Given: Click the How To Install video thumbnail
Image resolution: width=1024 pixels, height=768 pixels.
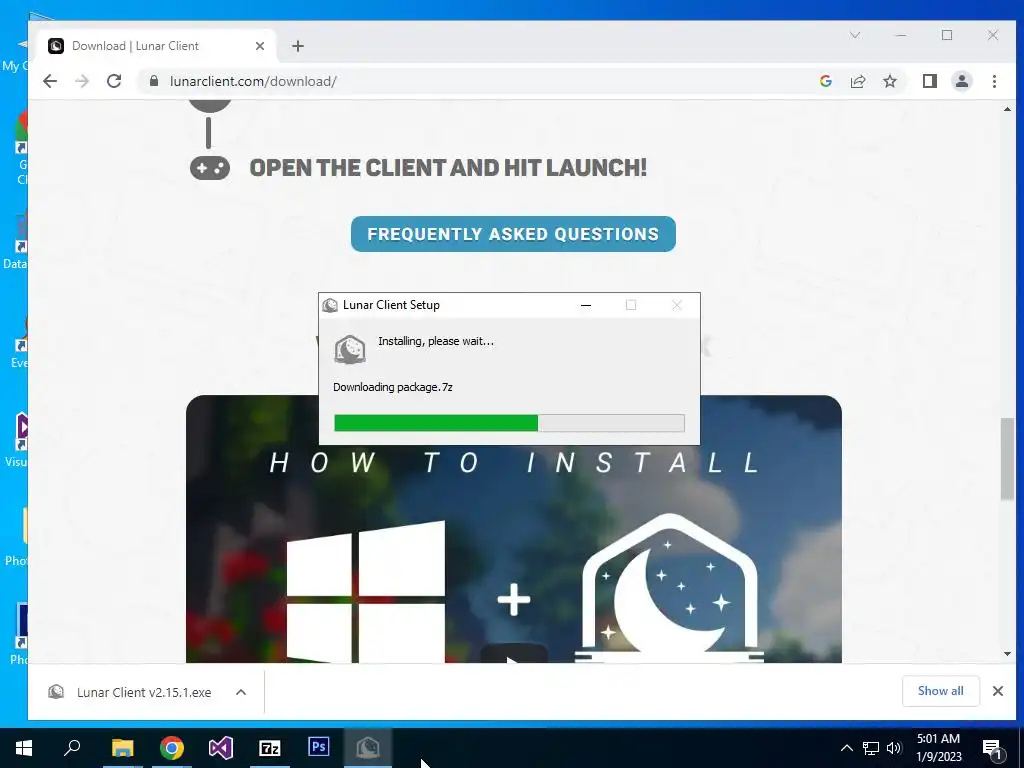Looking at the screenshot, I should point(514,529).
